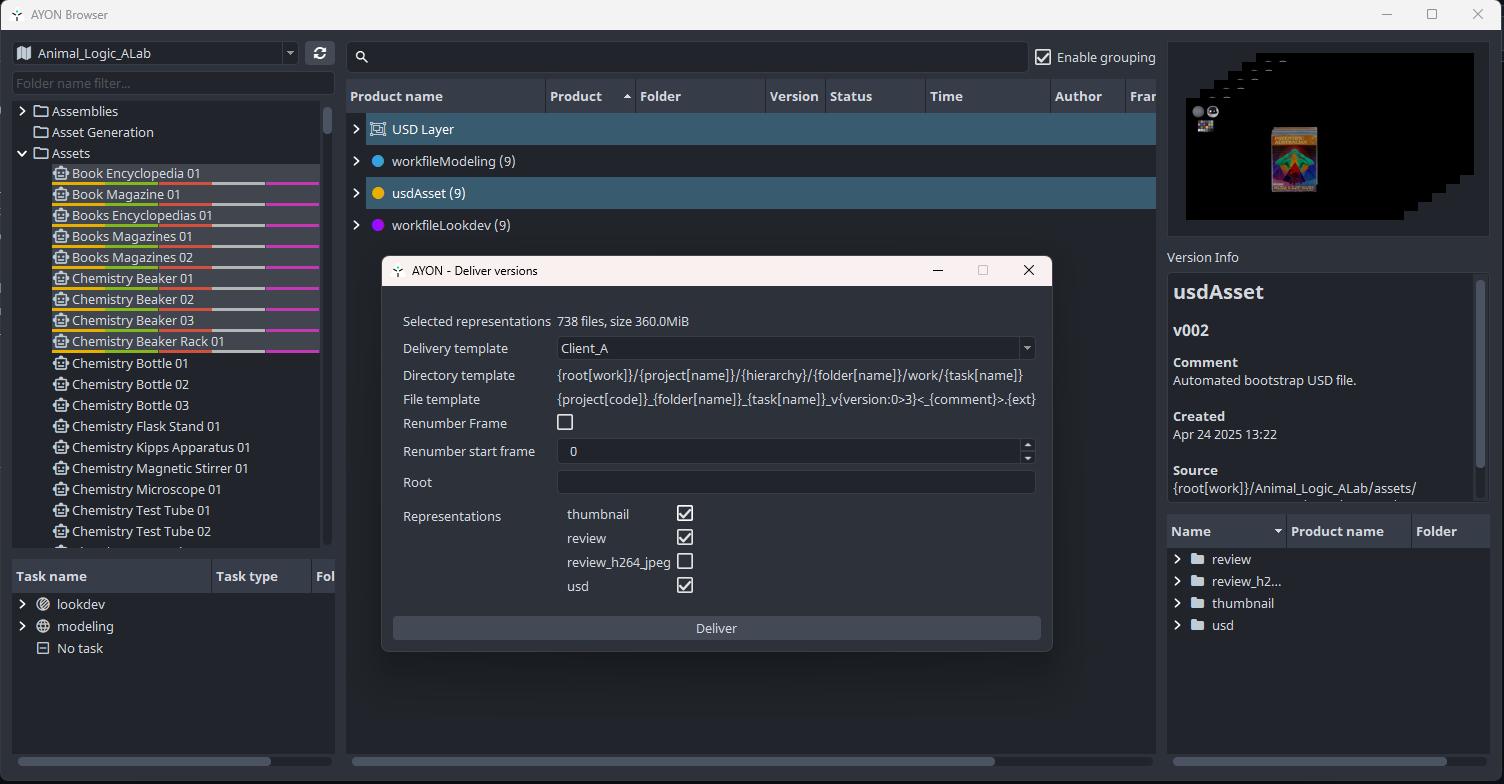Click the review folder icon in representations
This screenshot has width=1504, height=784.
[x=1197, y=559]
